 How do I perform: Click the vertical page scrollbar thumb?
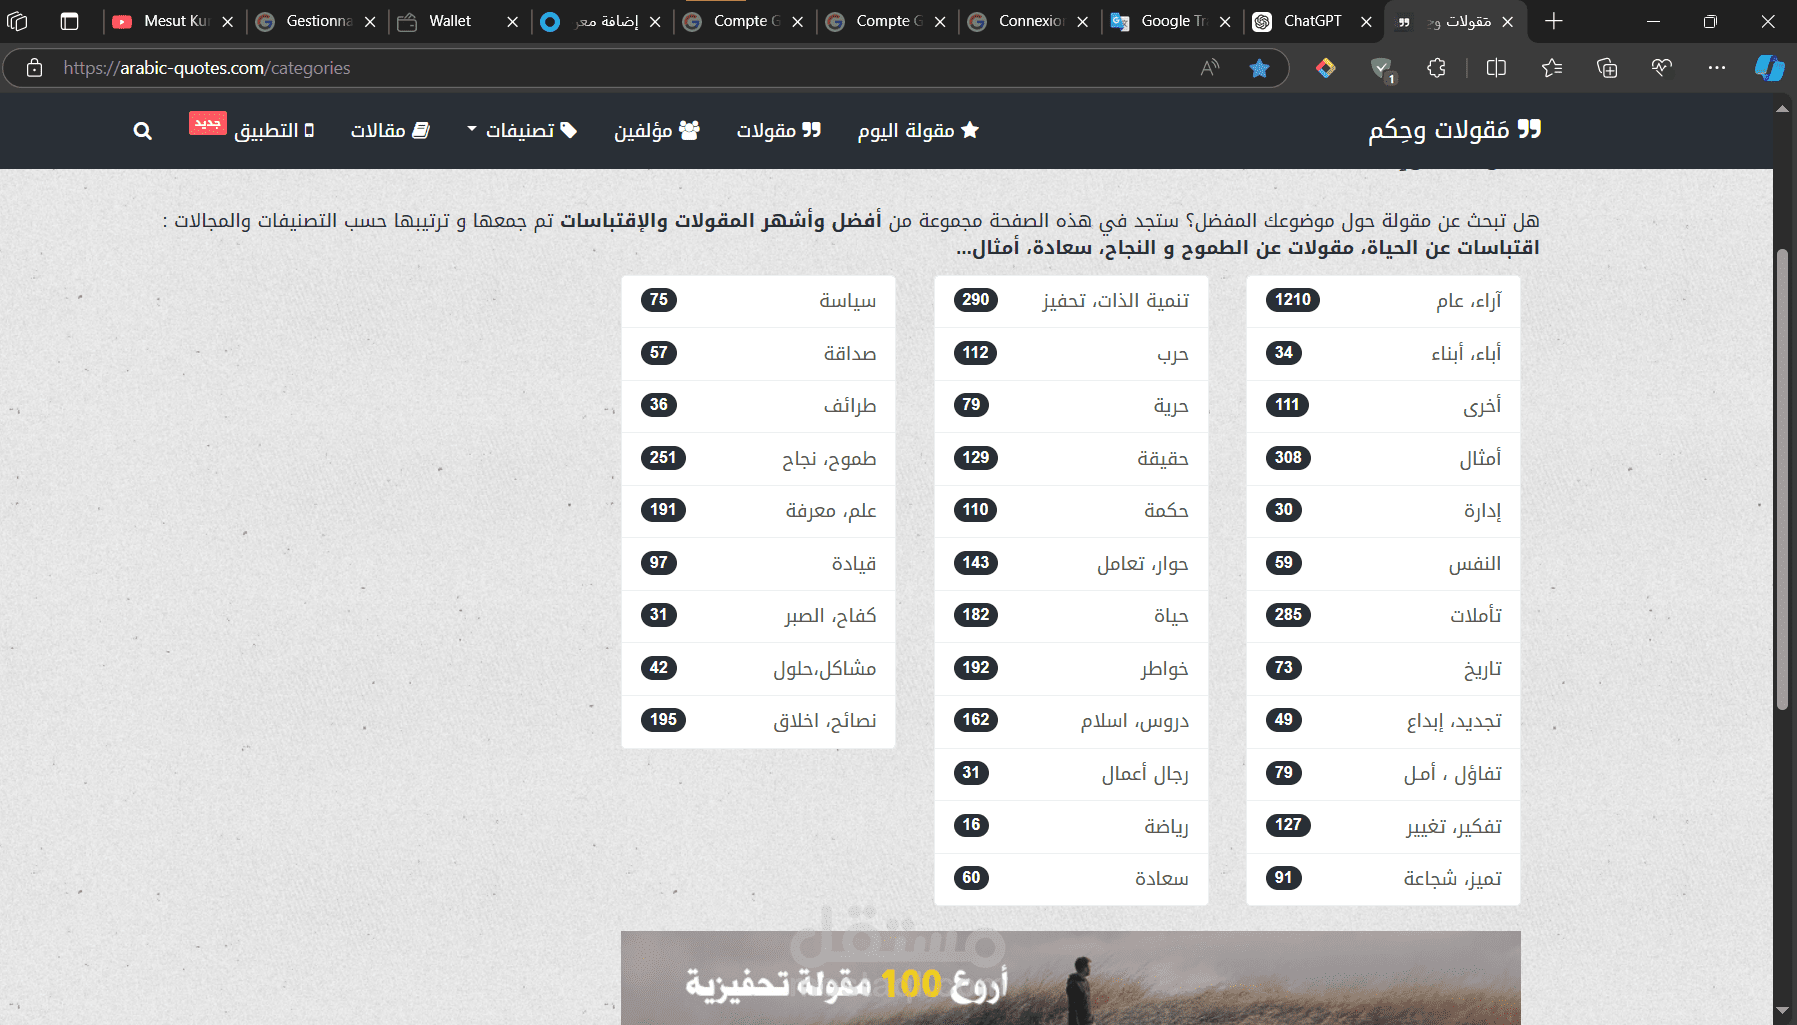pos(1782,480)
